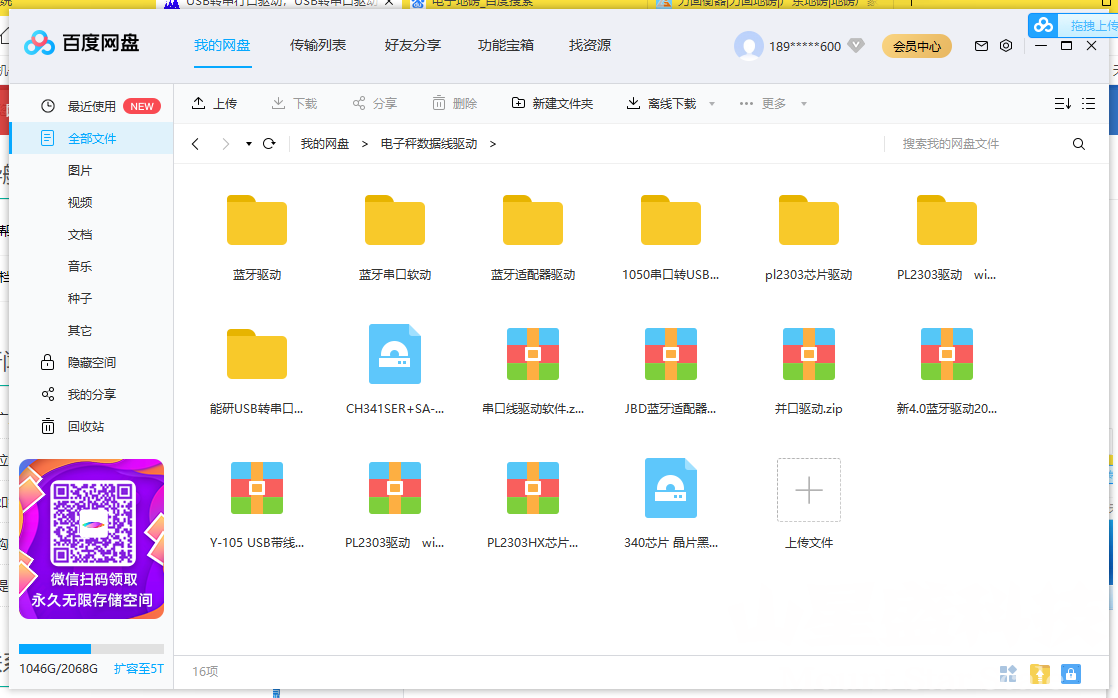Screen dimensions: 1118x698
Task: Click the 上传 upload icon in the toolbar
Action: coord(198,102)
